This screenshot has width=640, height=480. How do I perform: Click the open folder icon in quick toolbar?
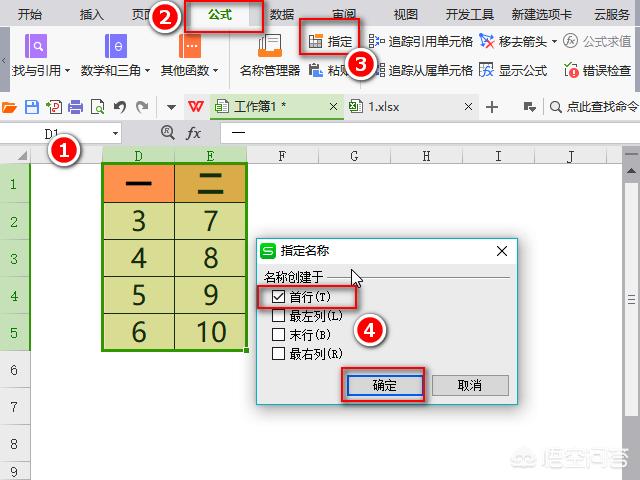coord(9,107)
